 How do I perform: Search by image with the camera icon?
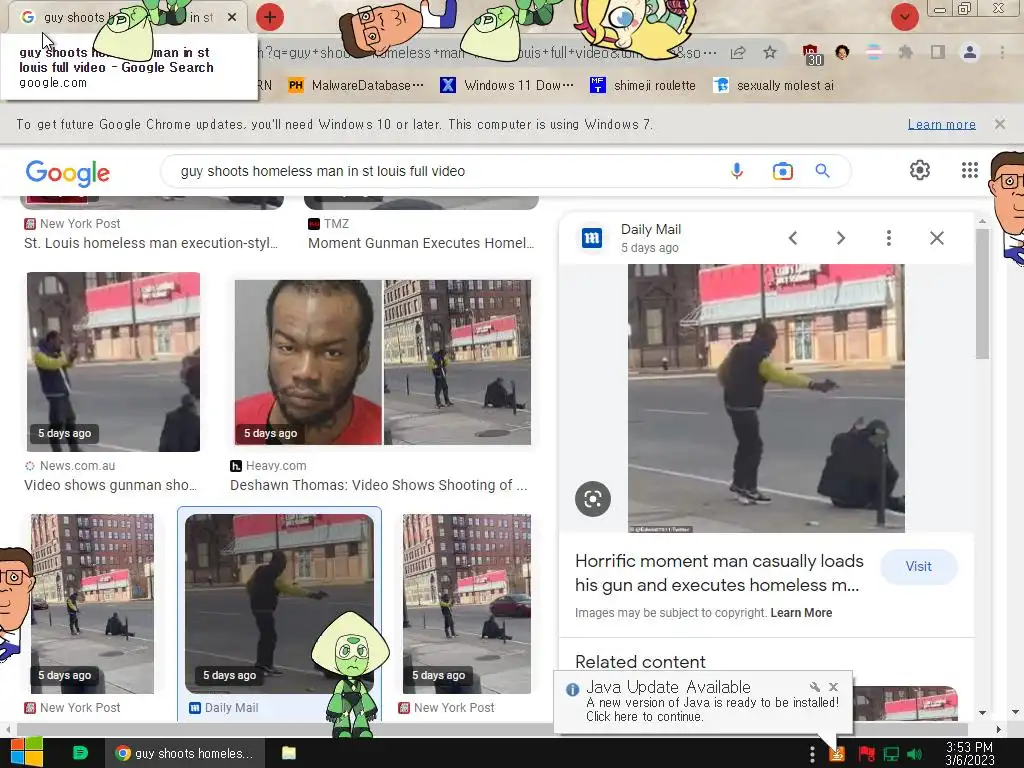[x=782, y=171]
